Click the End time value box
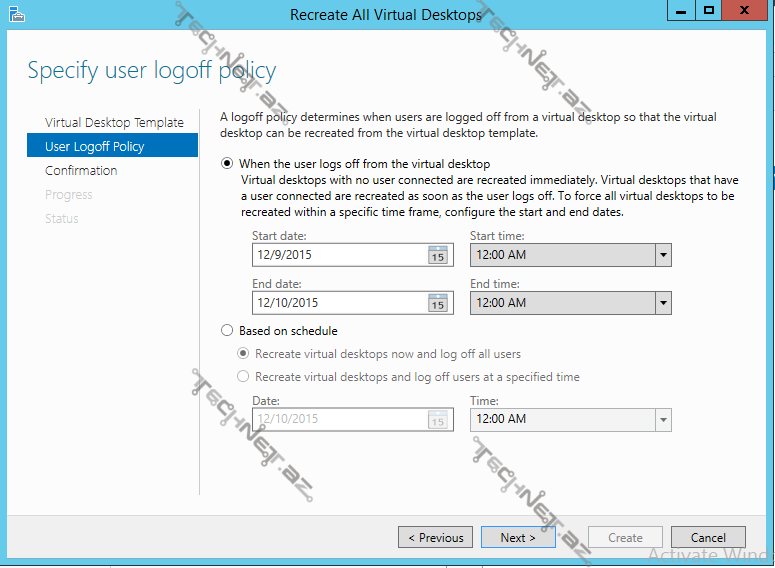Screen dimensions: 775x568 (x=560, y=303)
